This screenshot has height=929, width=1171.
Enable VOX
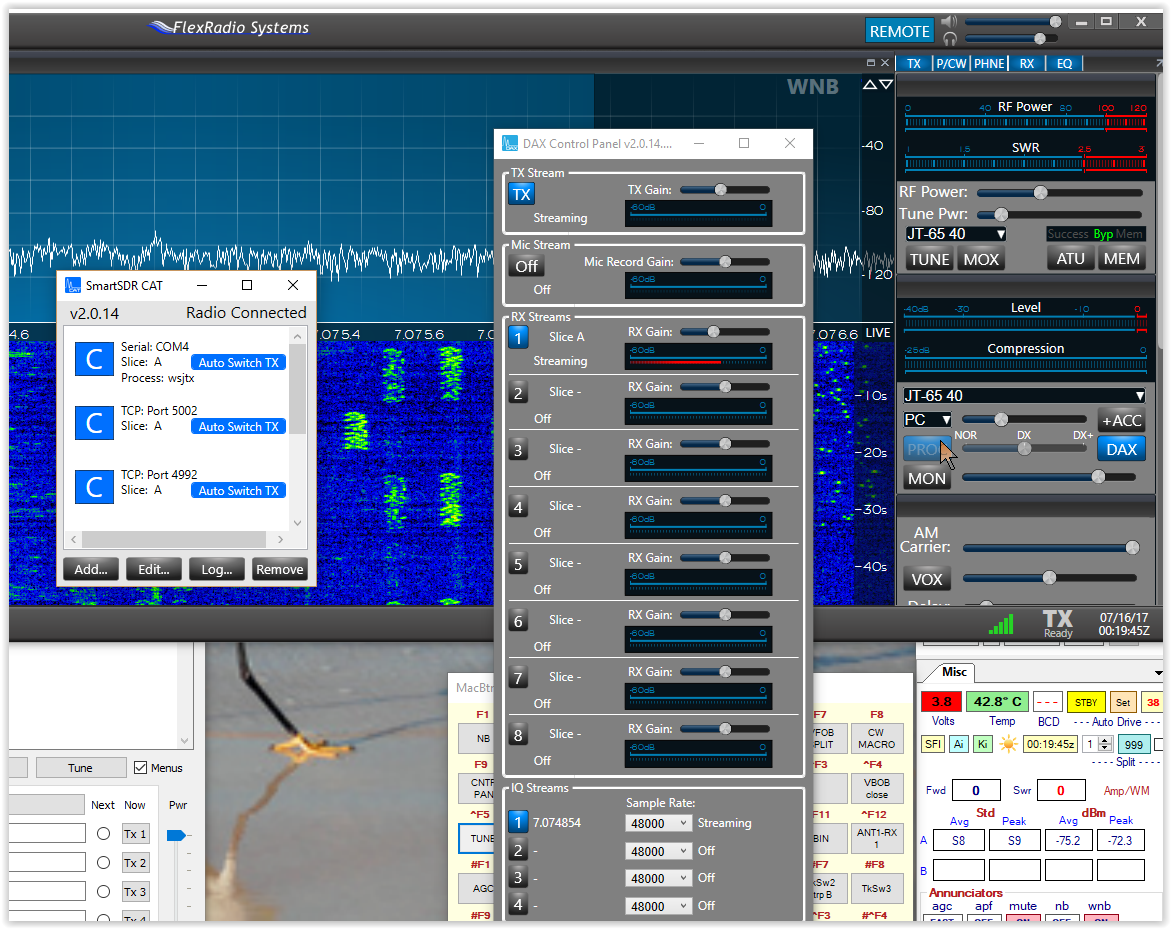pos(926,578)
